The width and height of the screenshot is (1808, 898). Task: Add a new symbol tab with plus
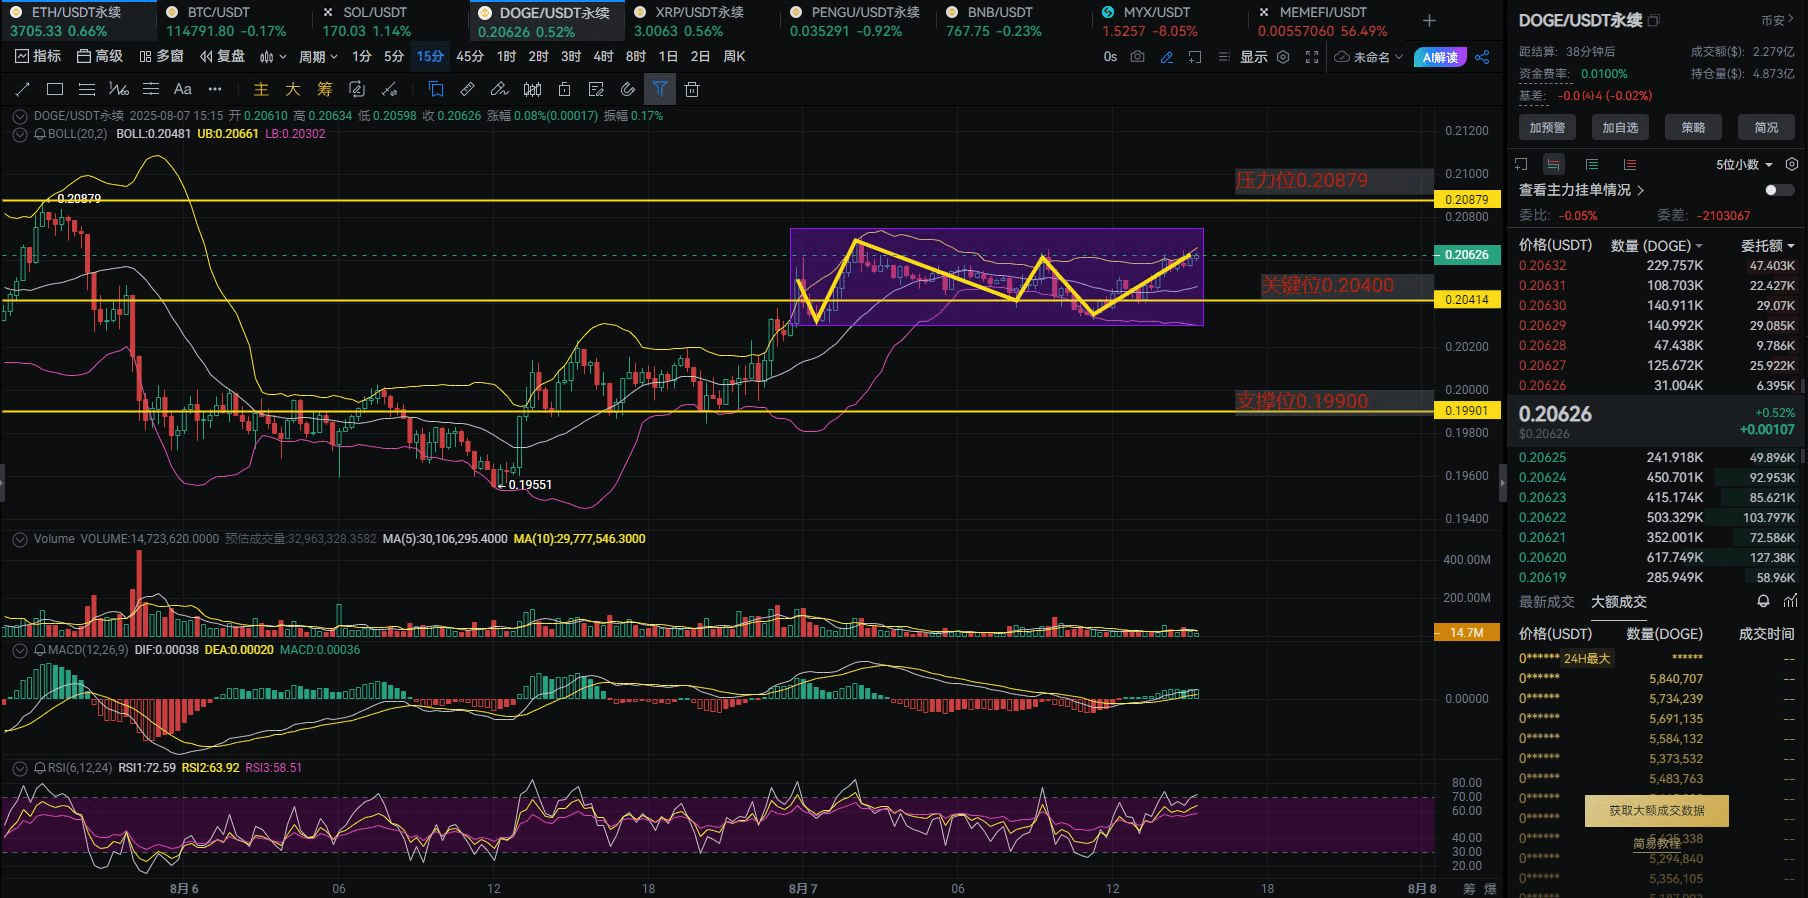pos(1429,21)
